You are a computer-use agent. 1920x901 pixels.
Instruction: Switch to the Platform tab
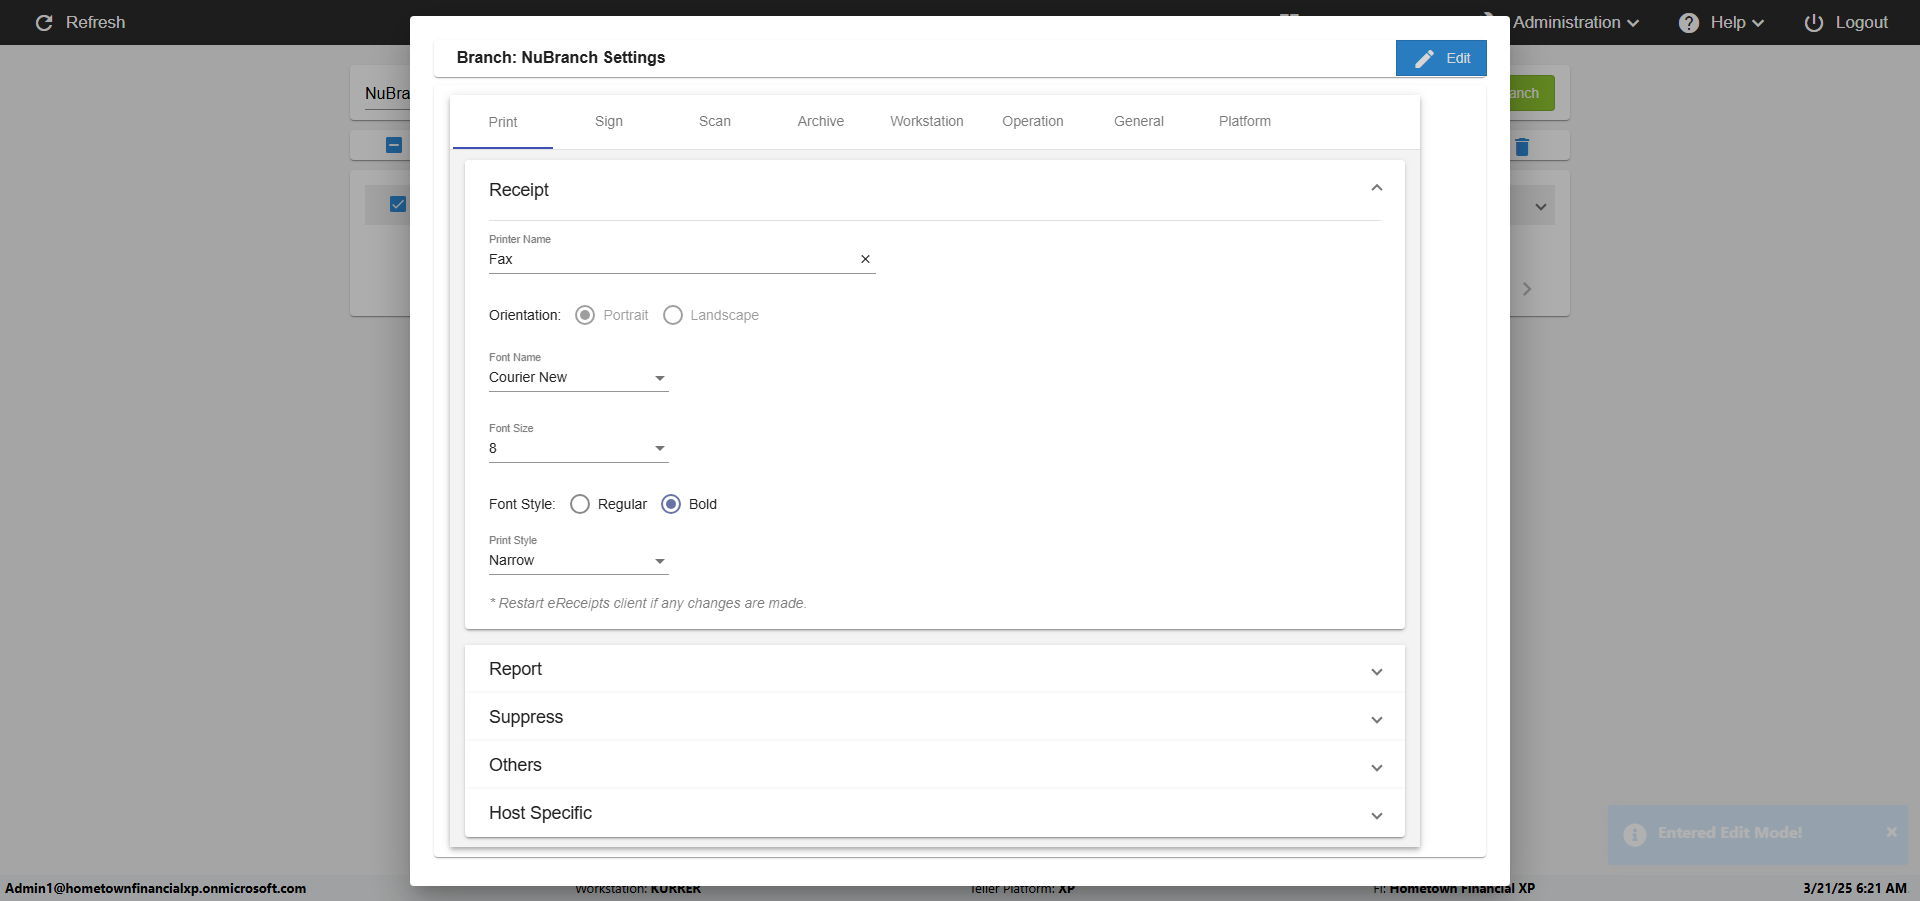pyautogui.click(x=1245, y=122)
